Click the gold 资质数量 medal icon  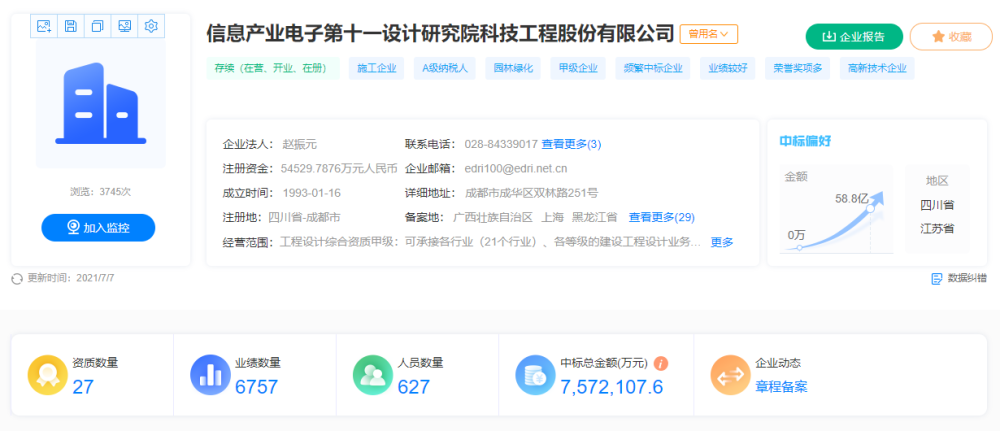(x=47, y=375)
